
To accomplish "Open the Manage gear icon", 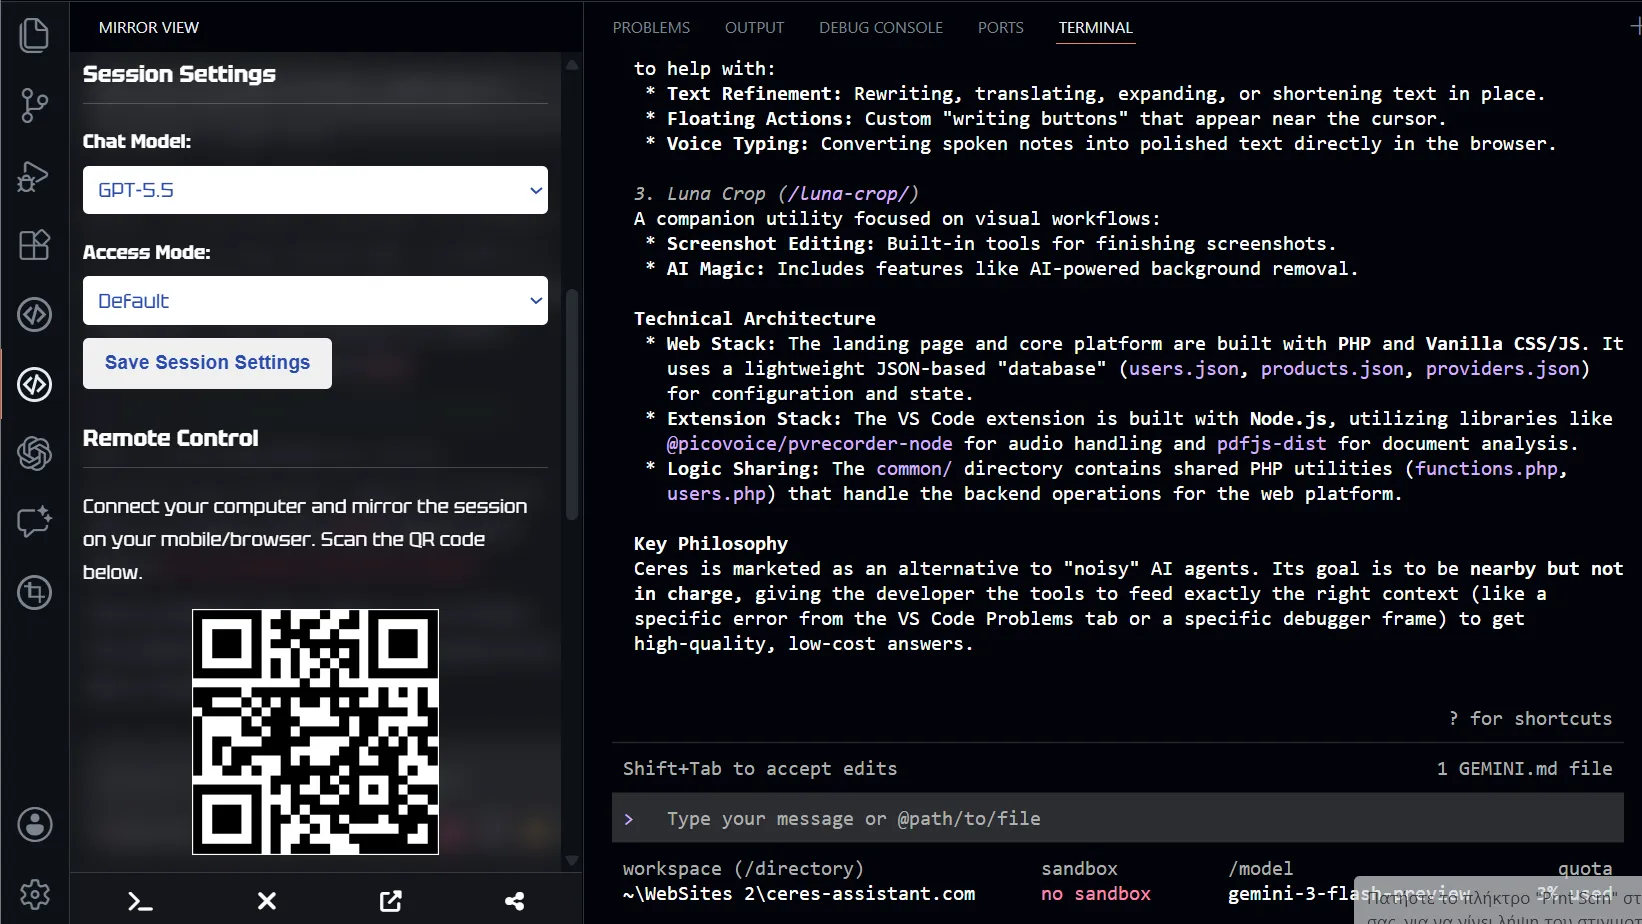I will 35,895.
